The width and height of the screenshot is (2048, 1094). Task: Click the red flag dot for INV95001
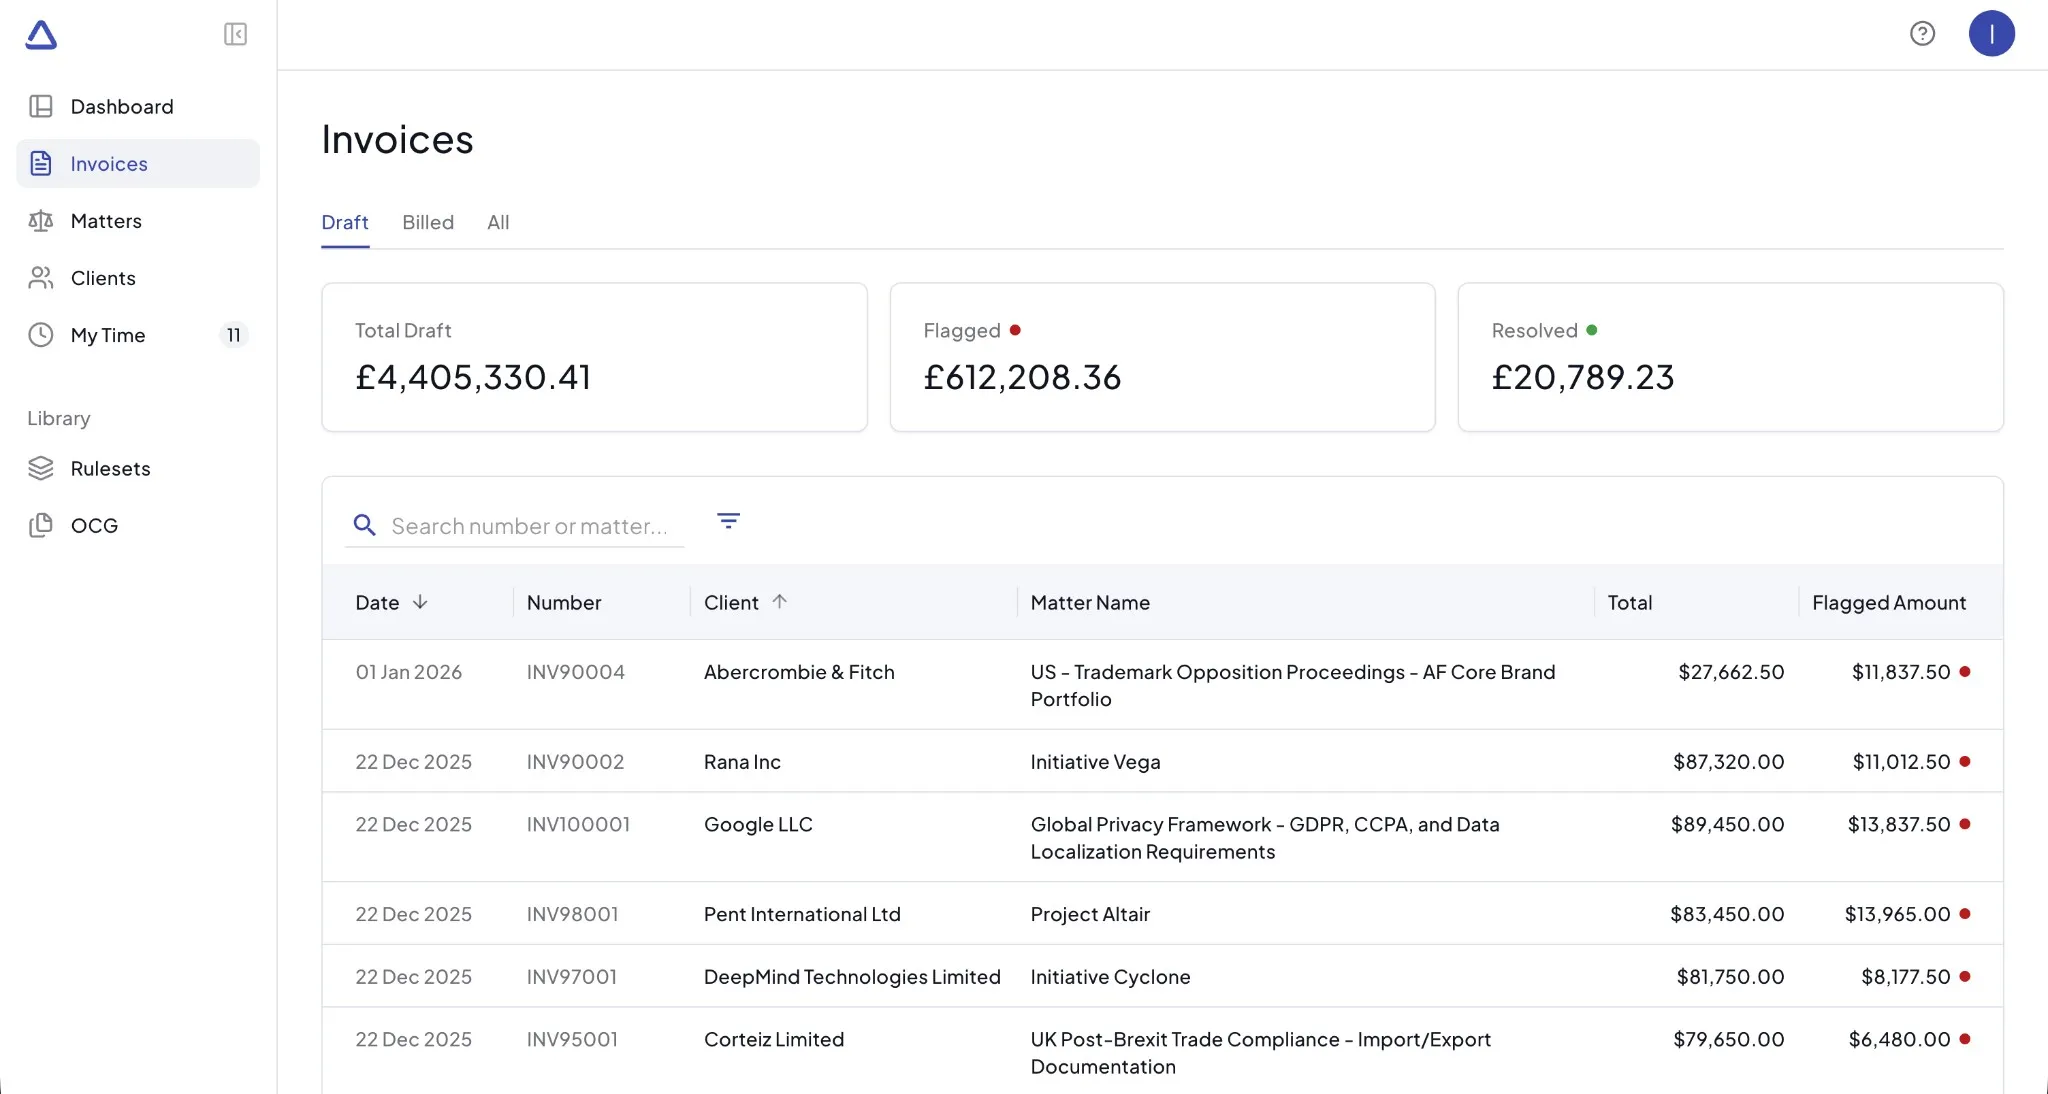click(1965, 1039)
